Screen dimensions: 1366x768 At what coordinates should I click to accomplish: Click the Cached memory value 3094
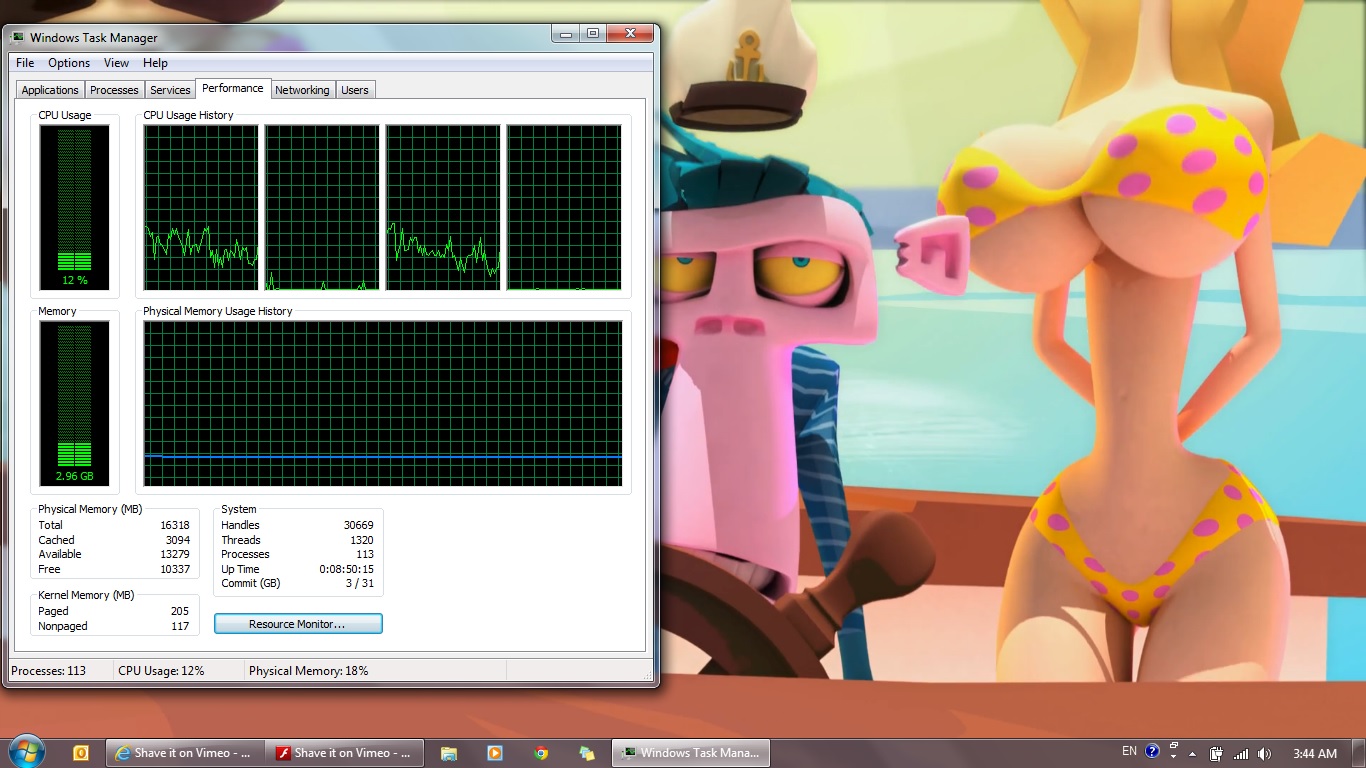point(178,540)
